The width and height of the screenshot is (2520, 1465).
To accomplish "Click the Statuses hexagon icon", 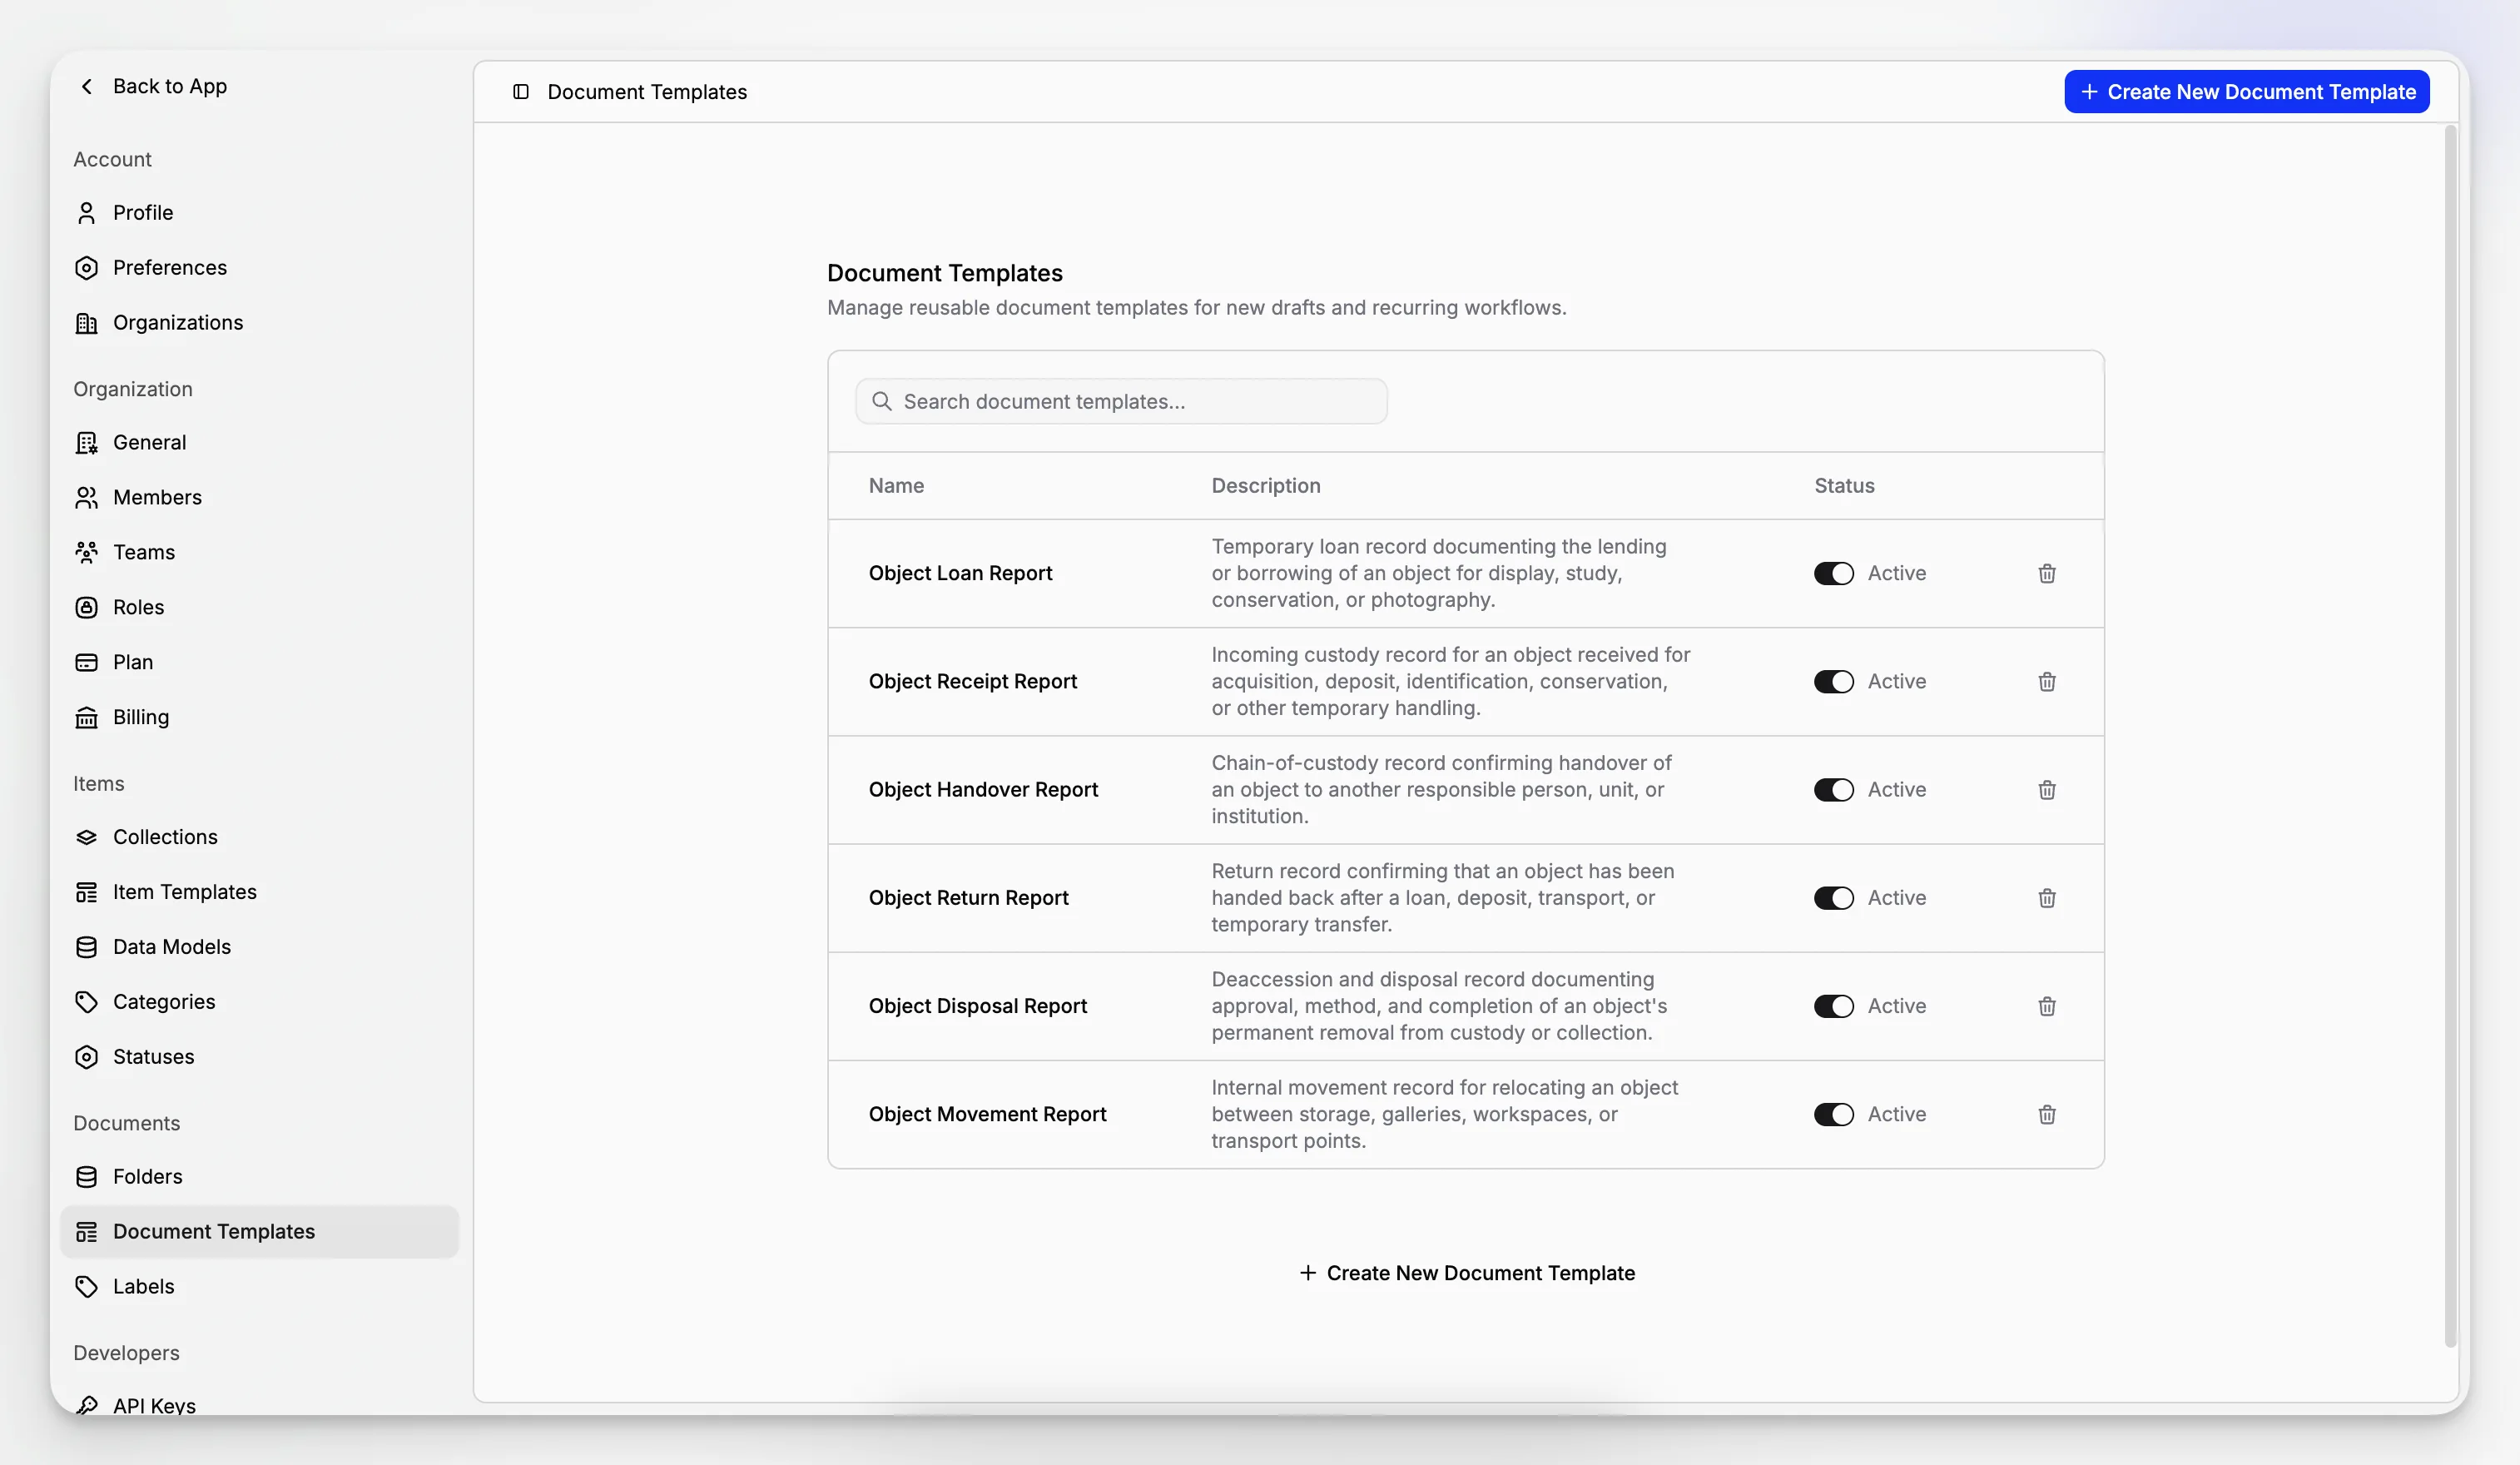I will pos(87,1058).
